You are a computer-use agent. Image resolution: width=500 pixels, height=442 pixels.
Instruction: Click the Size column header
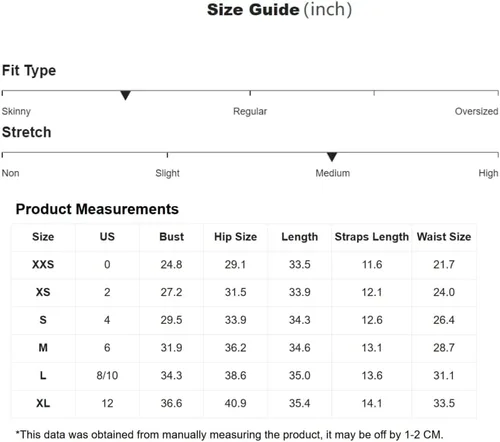[43, 237]
